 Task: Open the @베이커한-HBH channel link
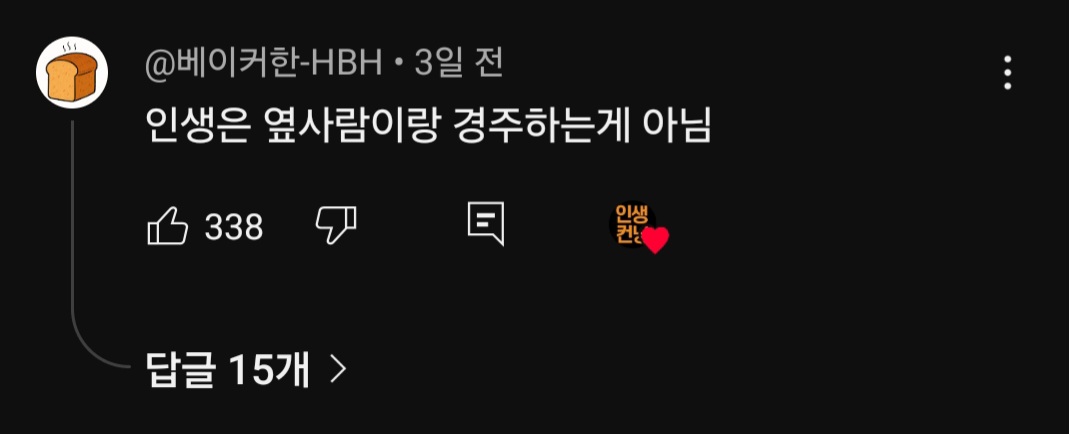[x=263, y=65]
